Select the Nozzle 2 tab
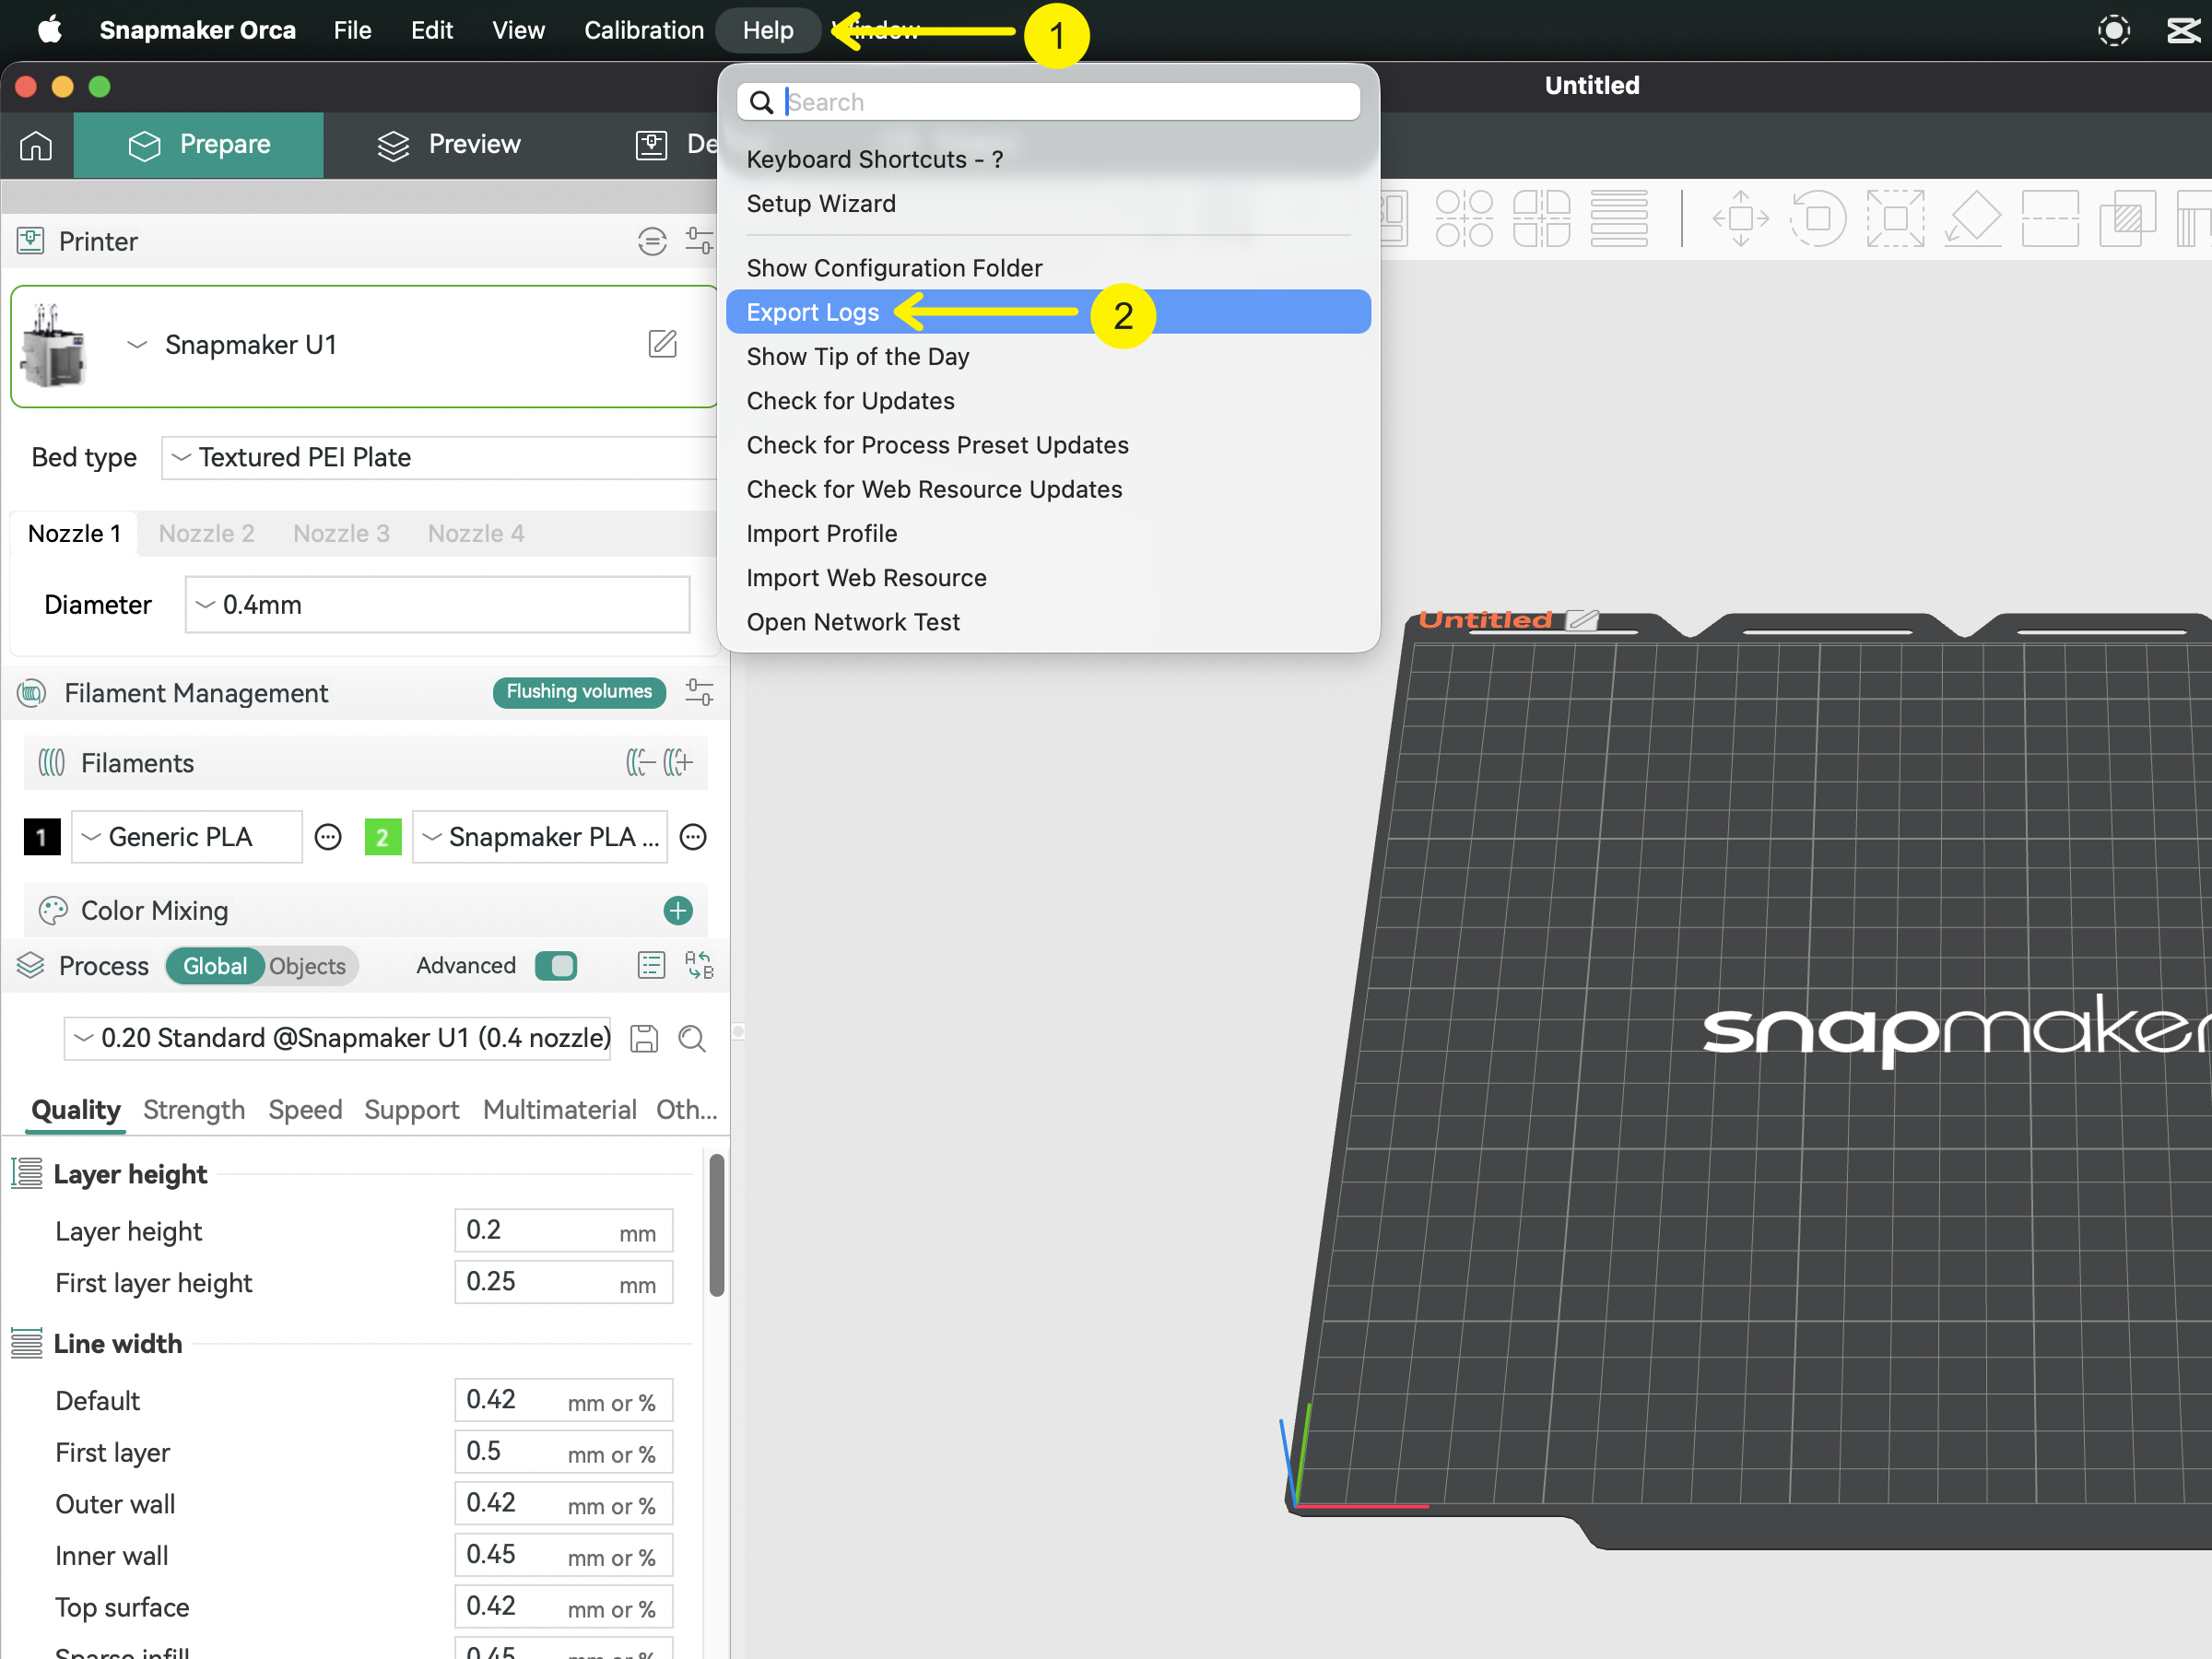Screen dimensions: 2212x1659 coord(206,533)
